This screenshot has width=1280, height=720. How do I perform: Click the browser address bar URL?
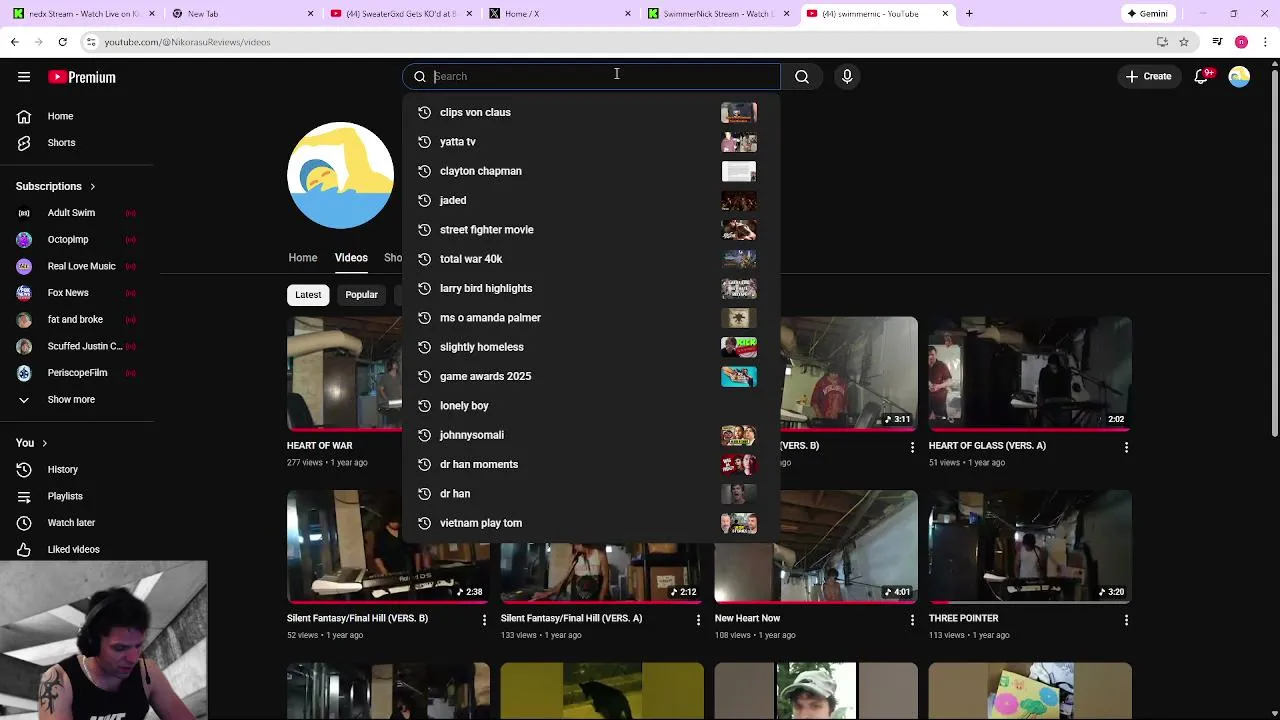(x=187, y=42)
